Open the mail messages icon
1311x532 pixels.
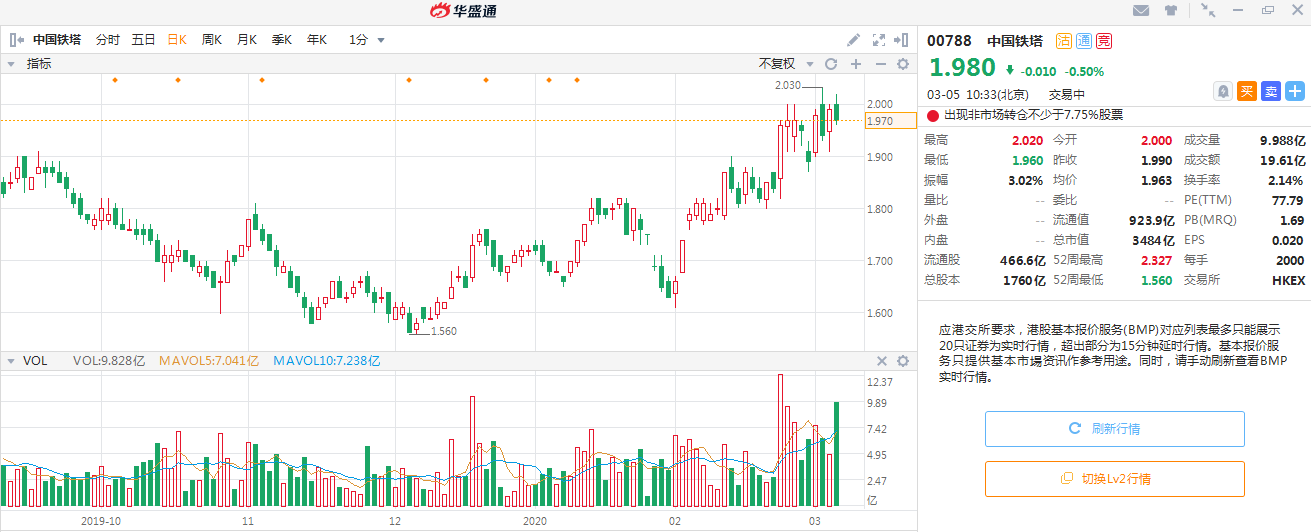(1140, 11)
